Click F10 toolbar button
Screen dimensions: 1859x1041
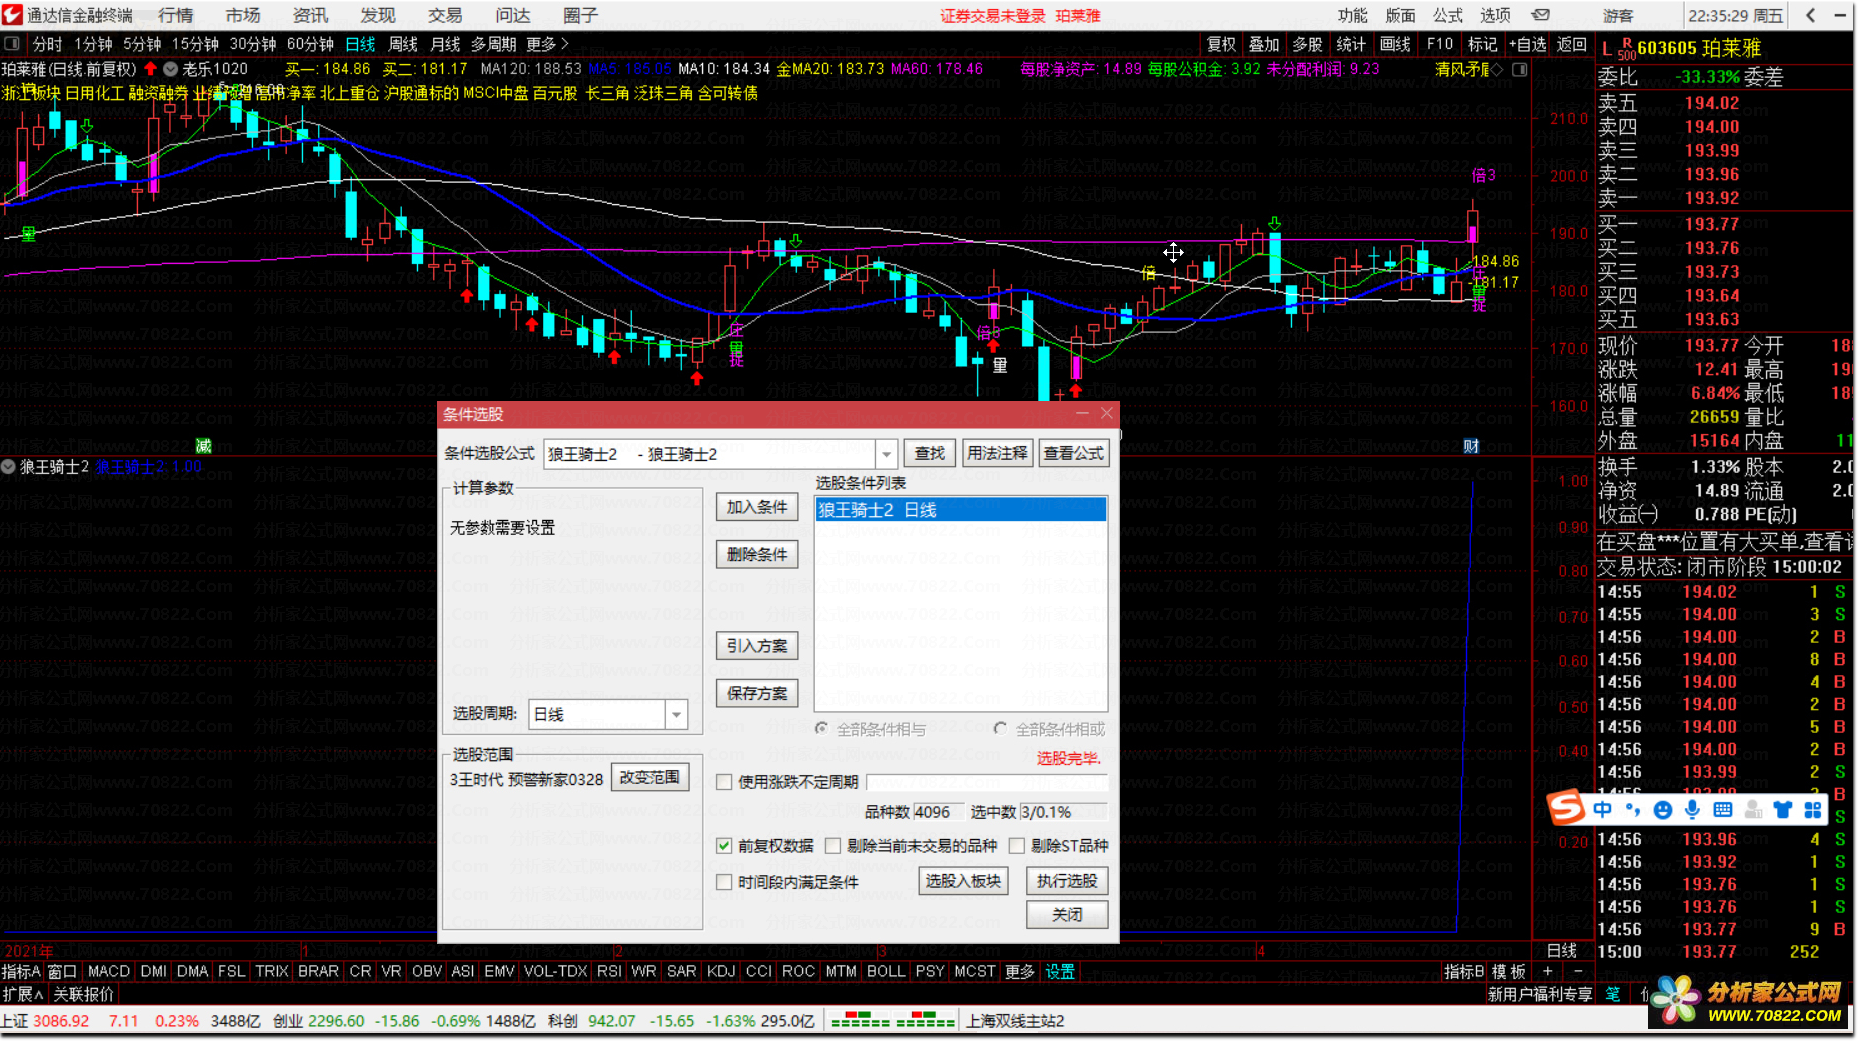tap(1440, 44)
